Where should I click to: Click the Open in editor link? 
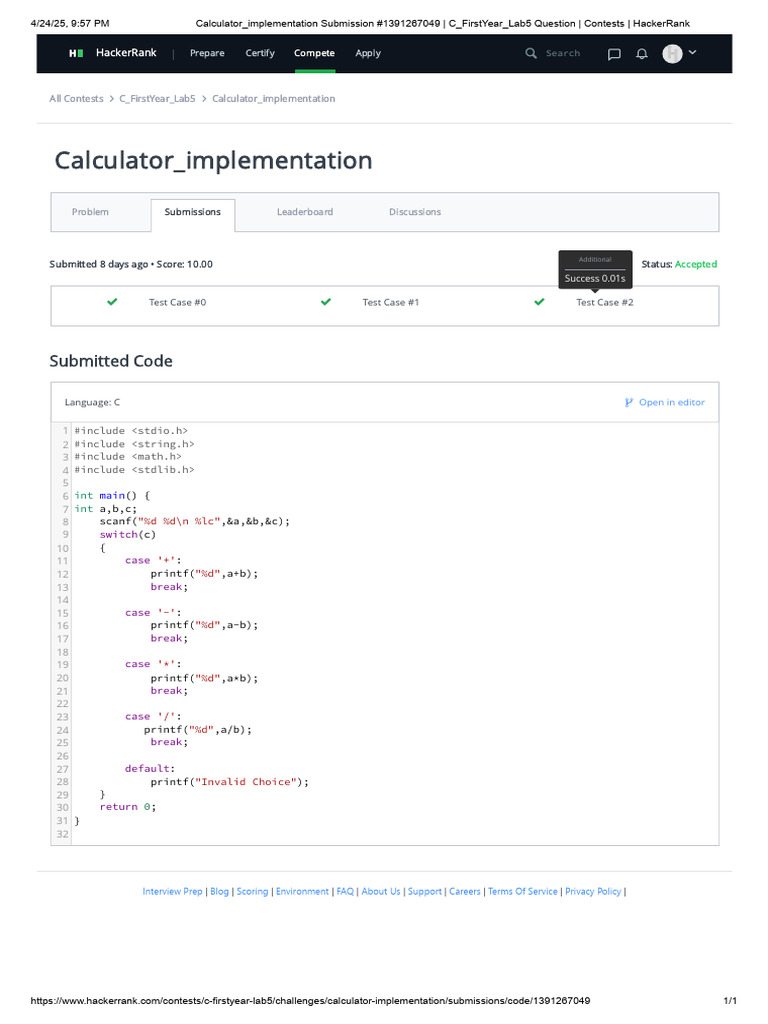pos(671,402)
